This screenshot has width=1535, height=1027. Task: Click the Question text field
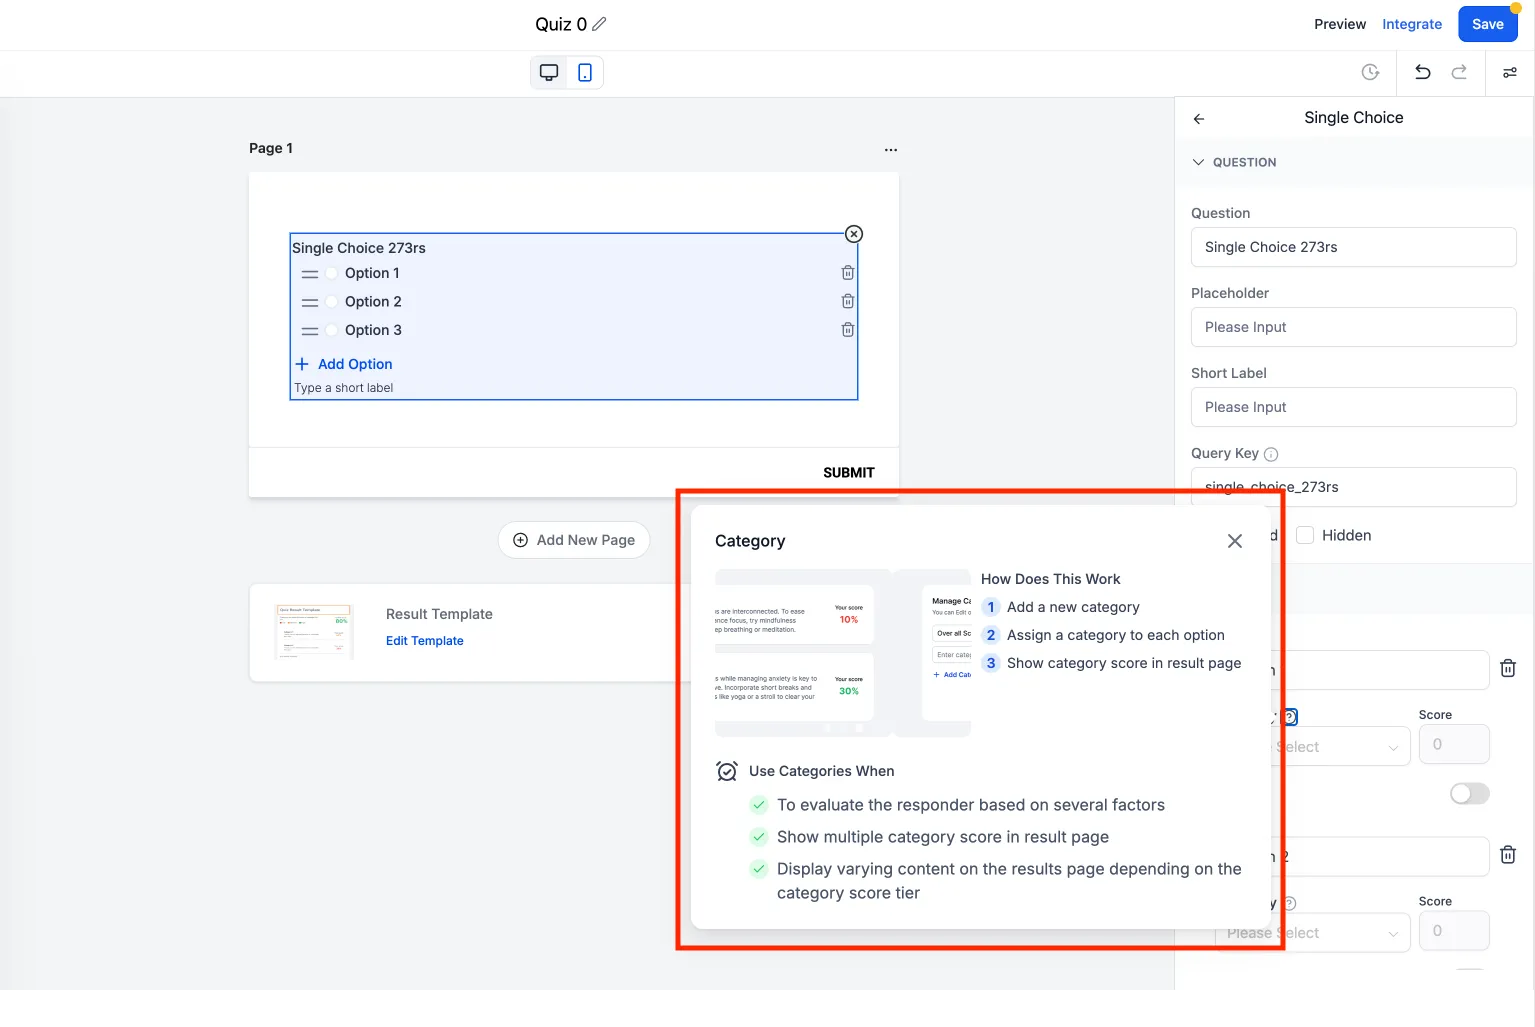(x=1353, y=247)
